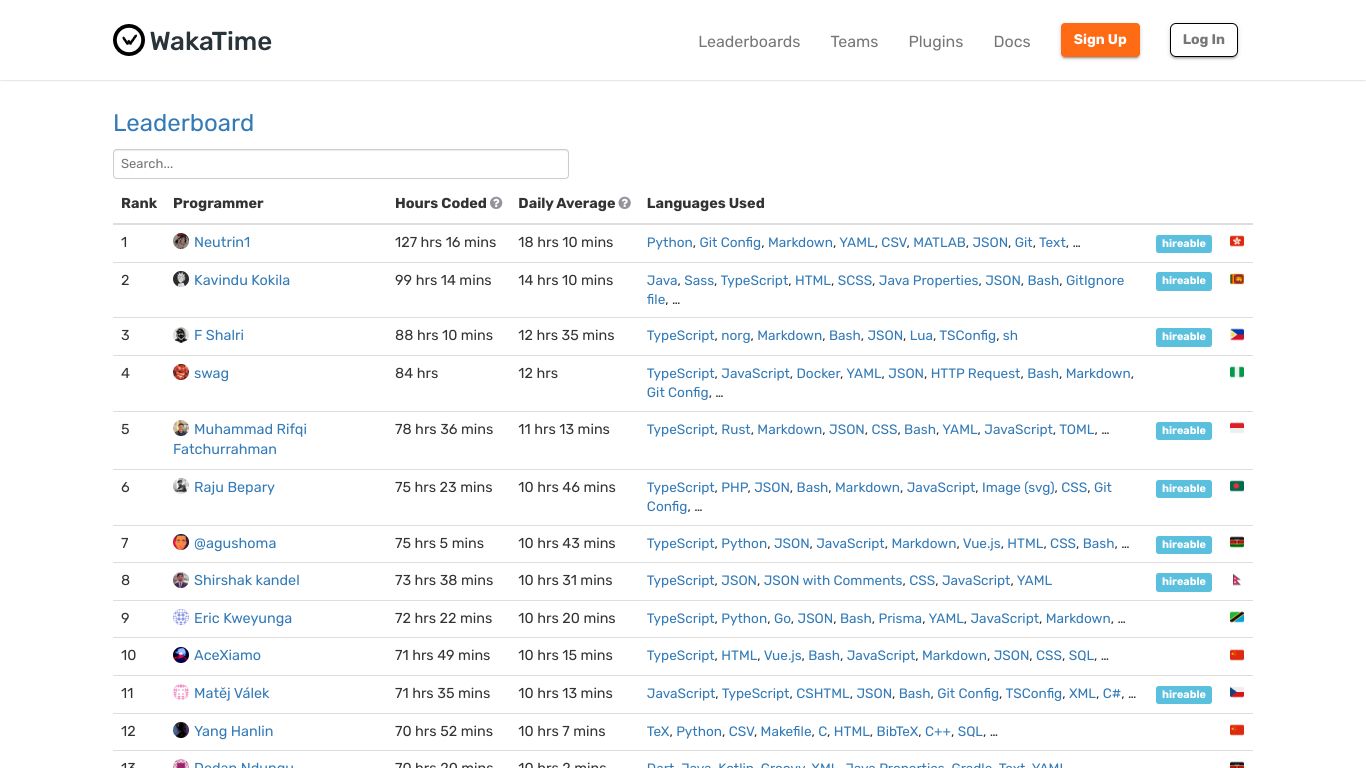
Task: Click swag's avatar image
Action: tap(181, 372)
